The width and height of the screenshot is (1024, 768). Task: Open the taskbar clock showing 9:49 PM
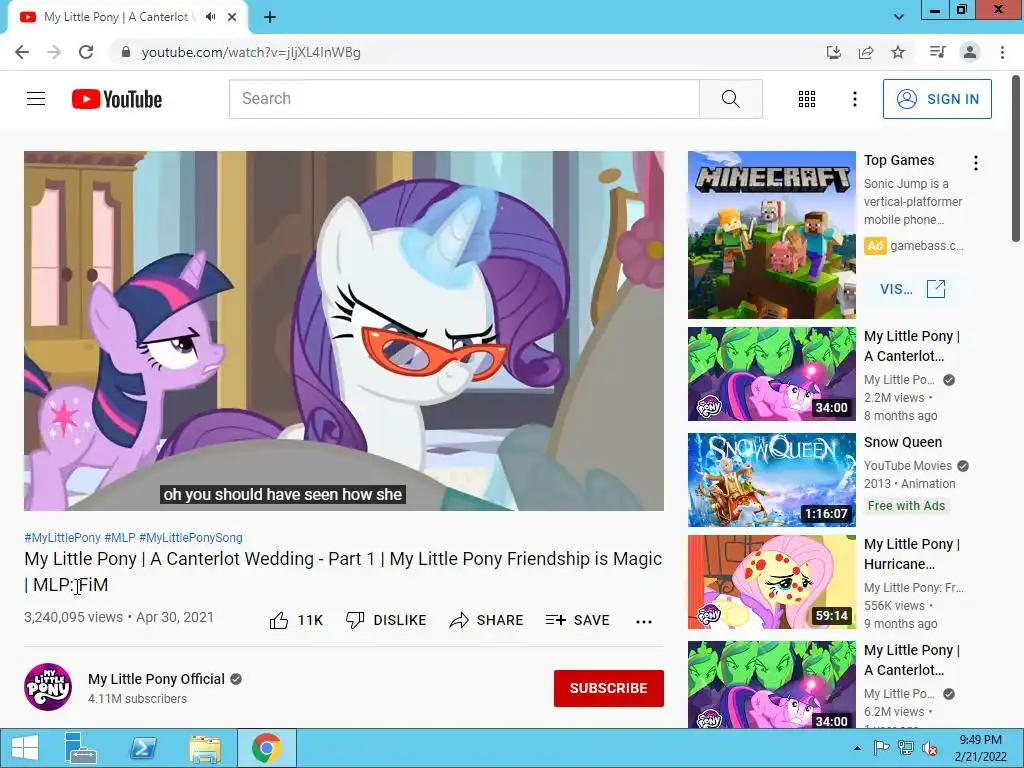point(980,748)
